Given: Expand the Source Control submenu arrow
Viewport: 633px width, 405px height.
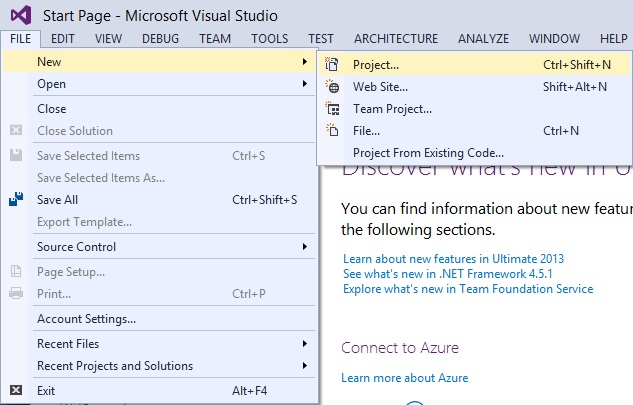Looking at the screenshot, I should [305, 247].
